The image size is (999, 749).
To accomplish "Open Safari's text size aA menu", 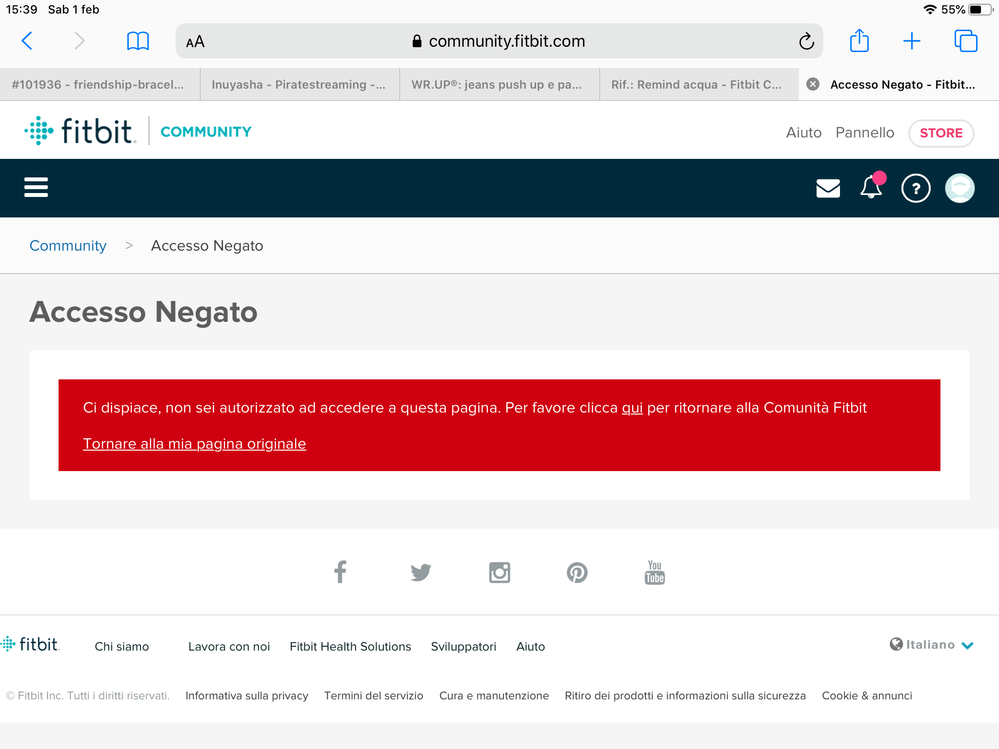I will tap(195, 42).
